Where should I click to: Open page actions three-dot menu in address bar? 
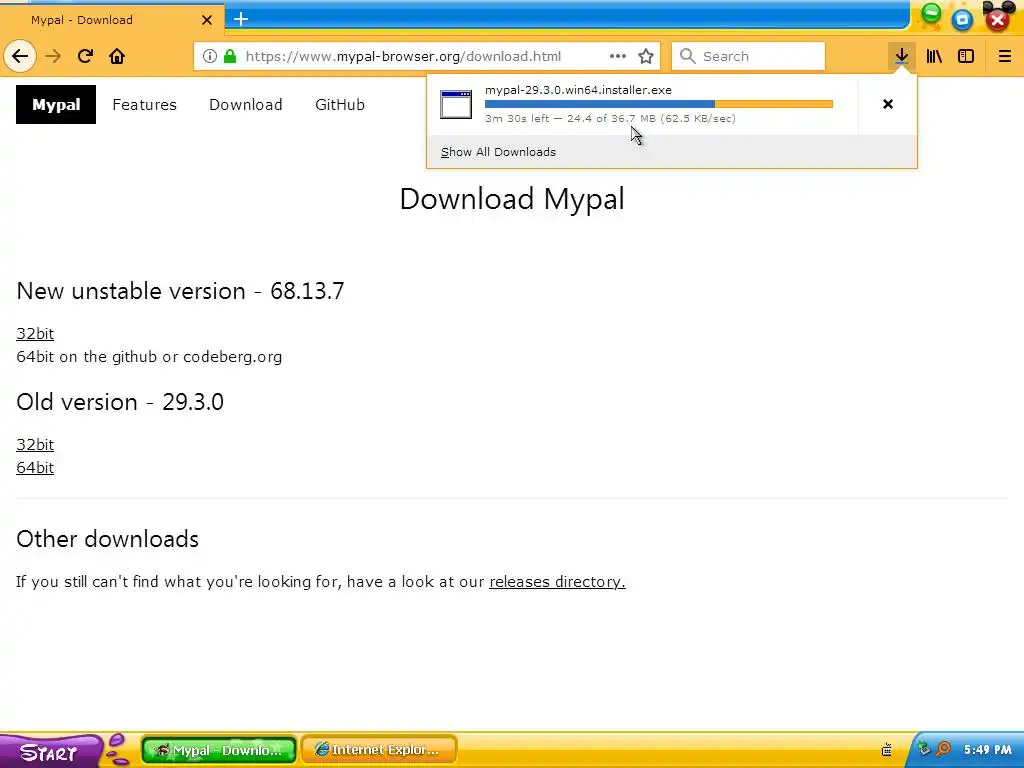(617, 56)
